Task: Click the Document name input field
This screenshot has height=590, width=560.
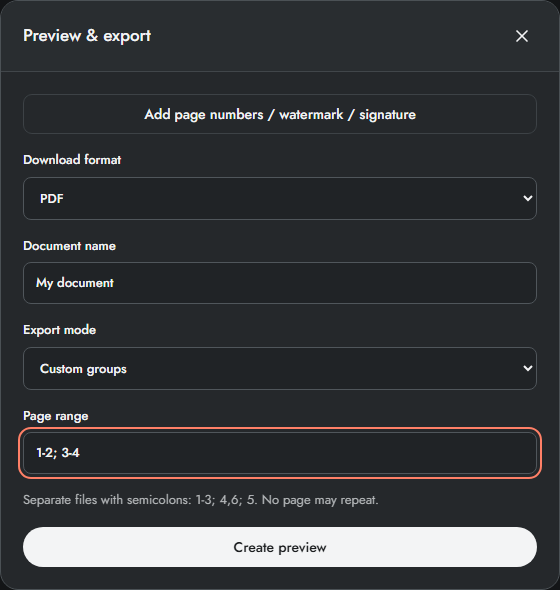Action: point(280,283)
